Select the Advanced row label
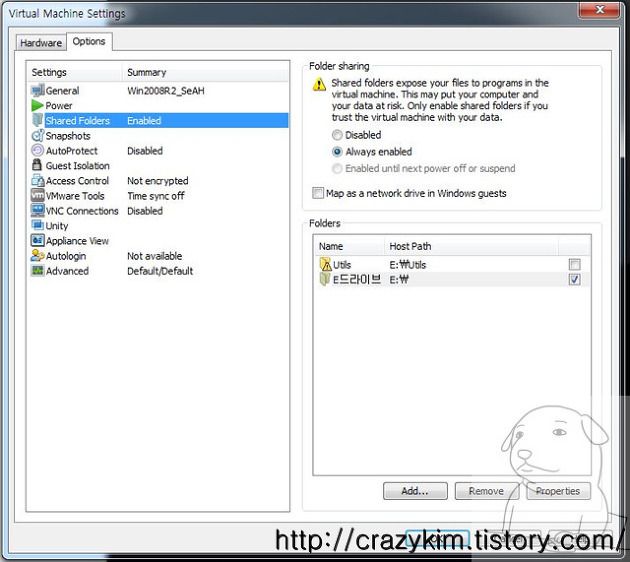Viewport: 630px width, 562px height. pyautogui.click(x=67, y=271)
